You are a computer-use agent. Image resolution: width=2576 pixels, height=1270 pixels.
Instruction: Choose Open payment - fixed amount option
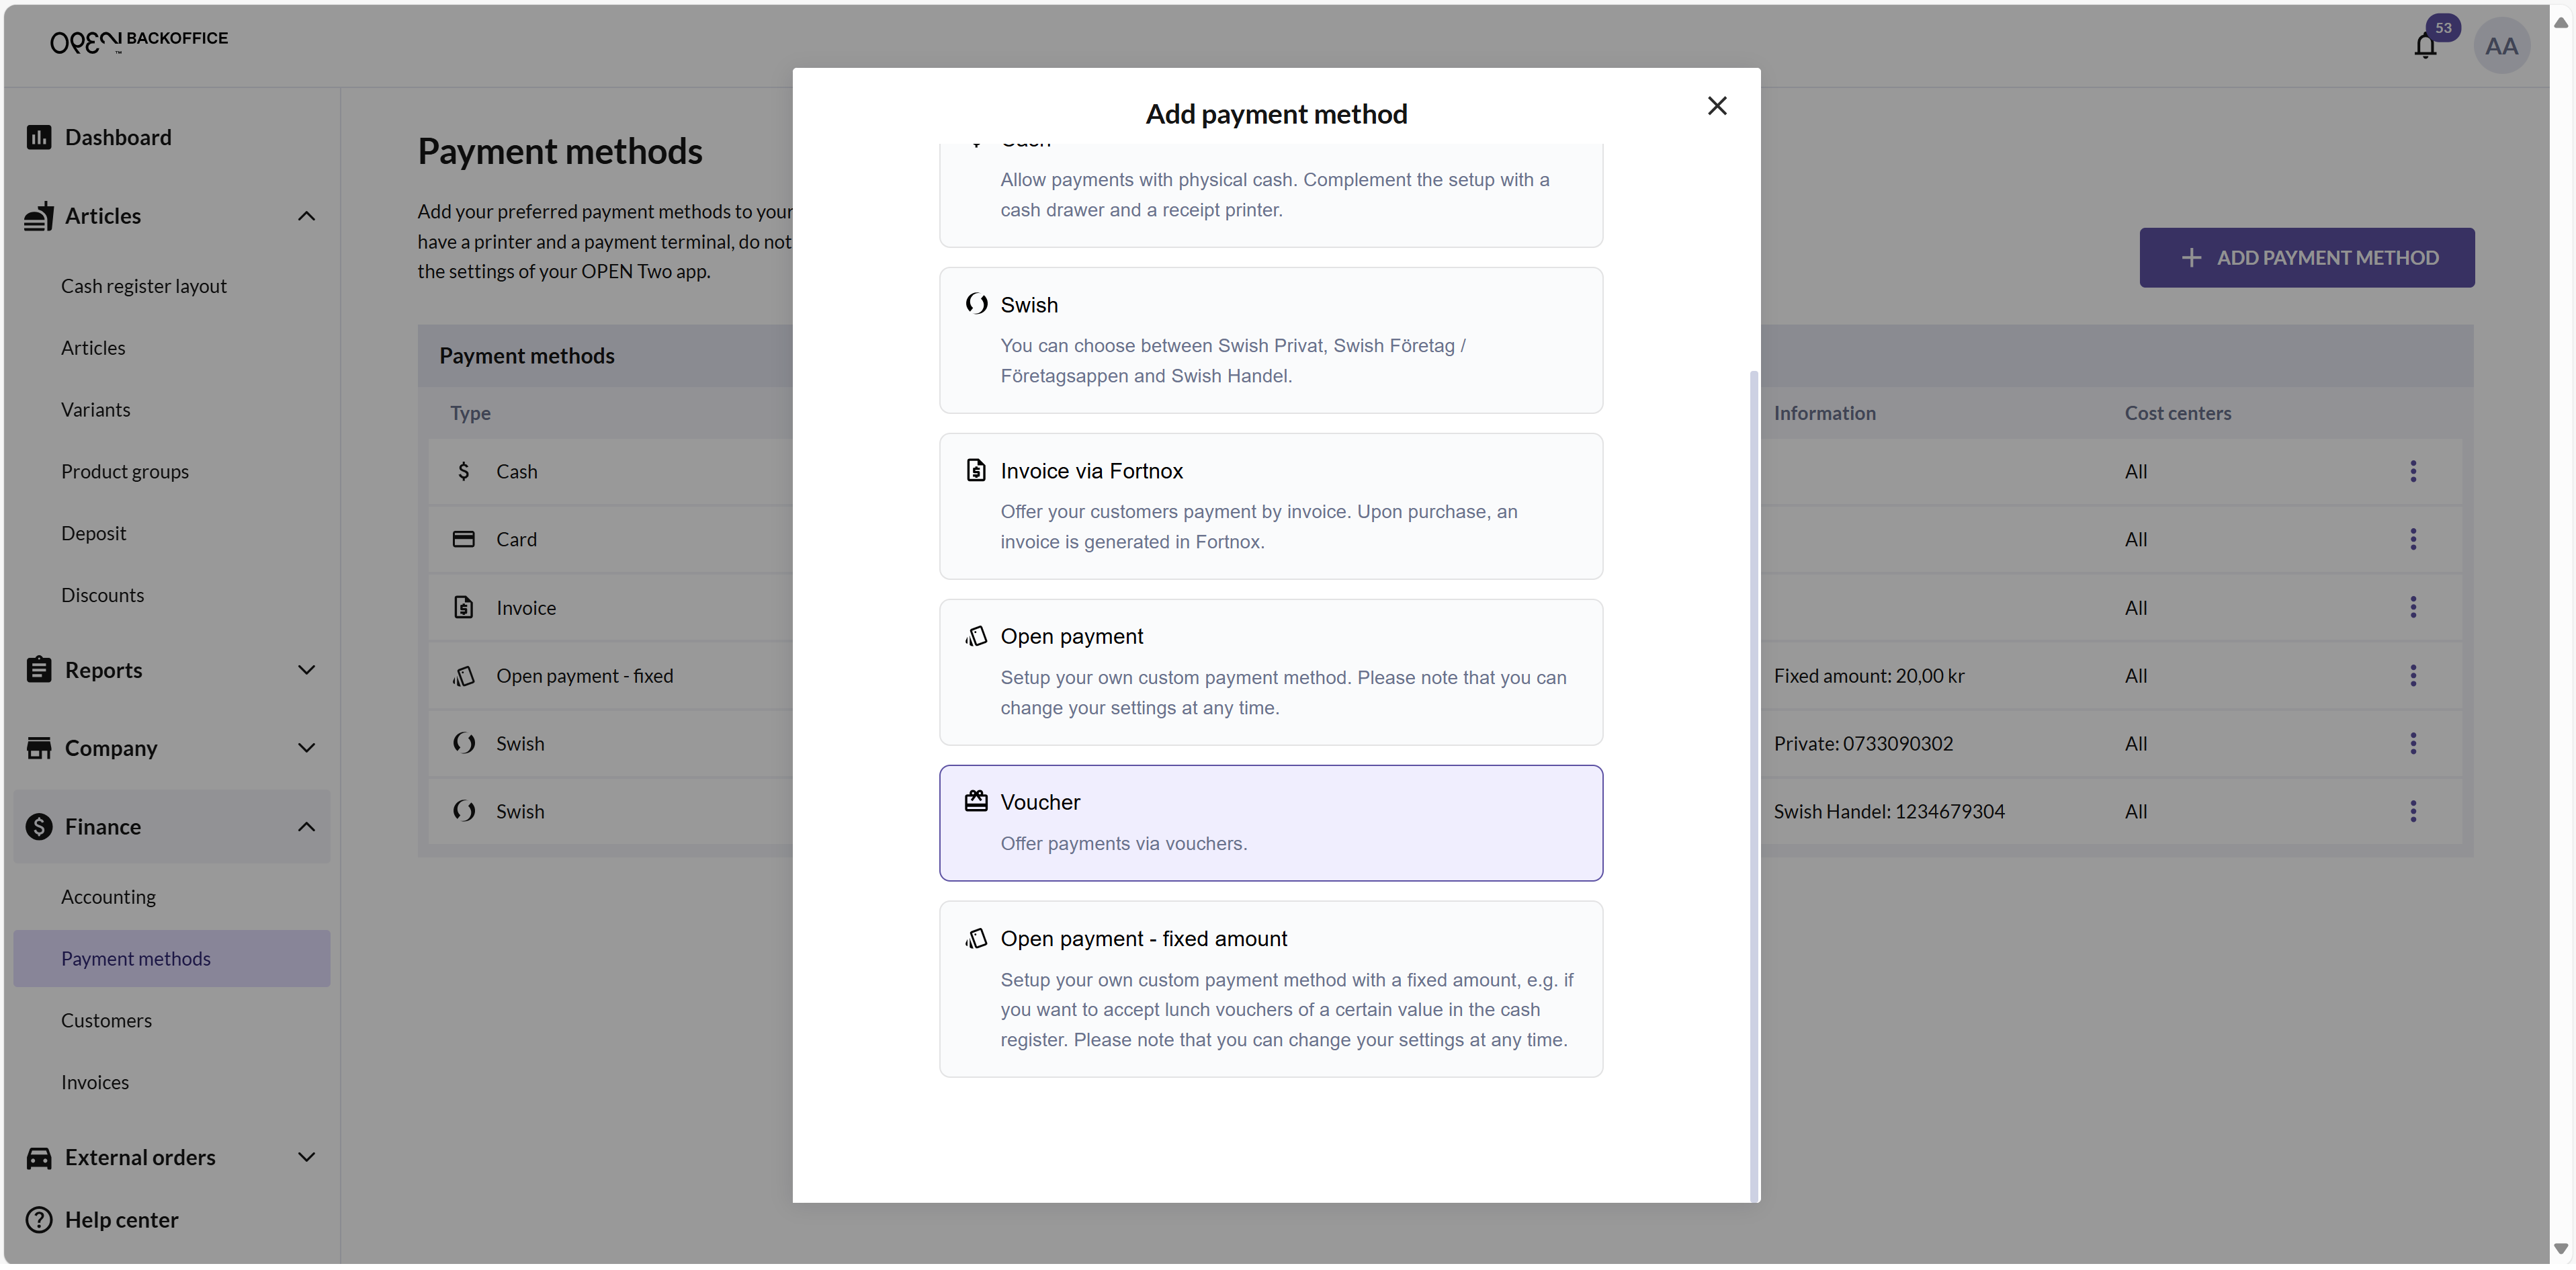[x=1270, y=989]
